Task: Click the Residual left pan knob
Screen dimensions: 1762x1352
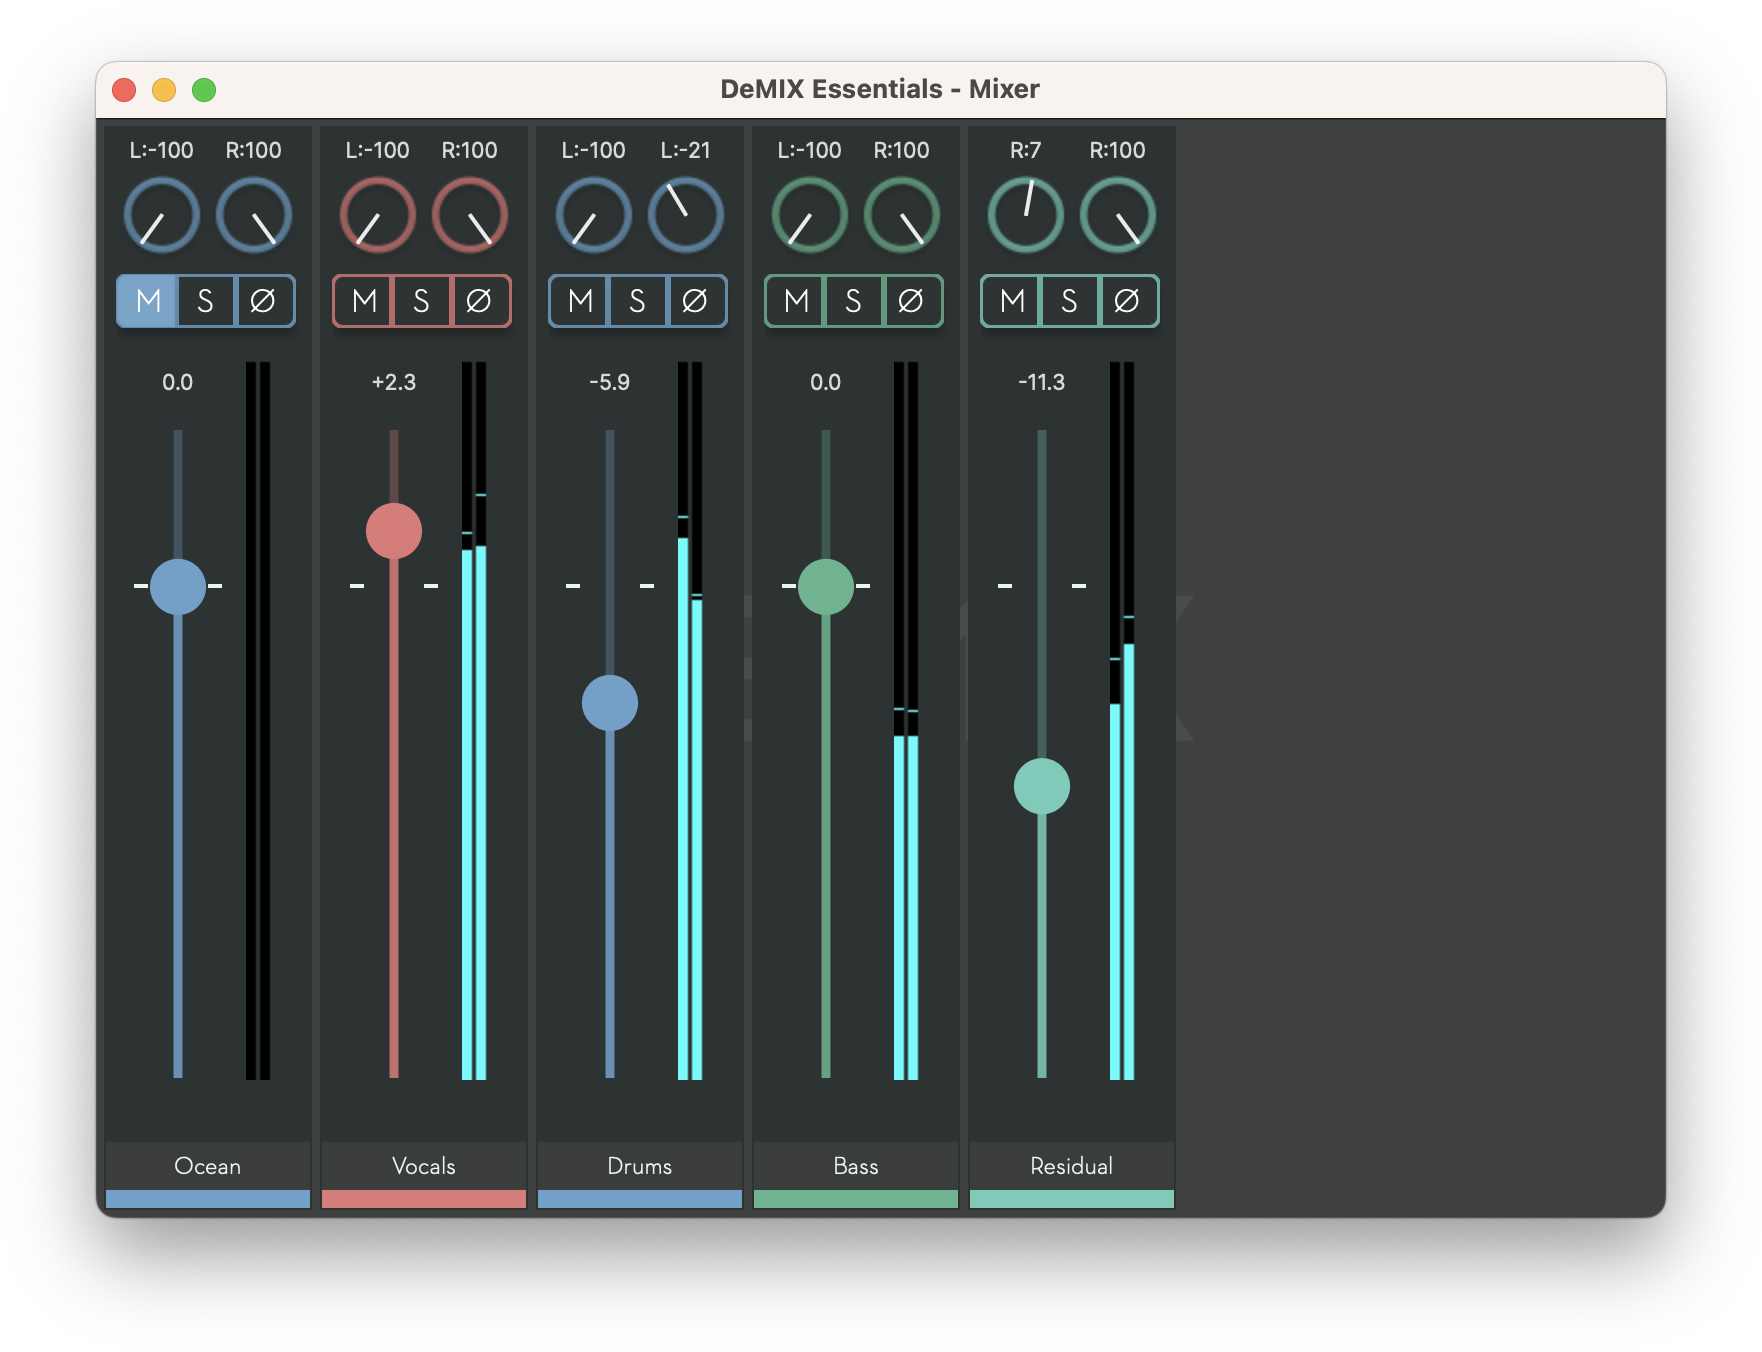Action: point(1026,214)
